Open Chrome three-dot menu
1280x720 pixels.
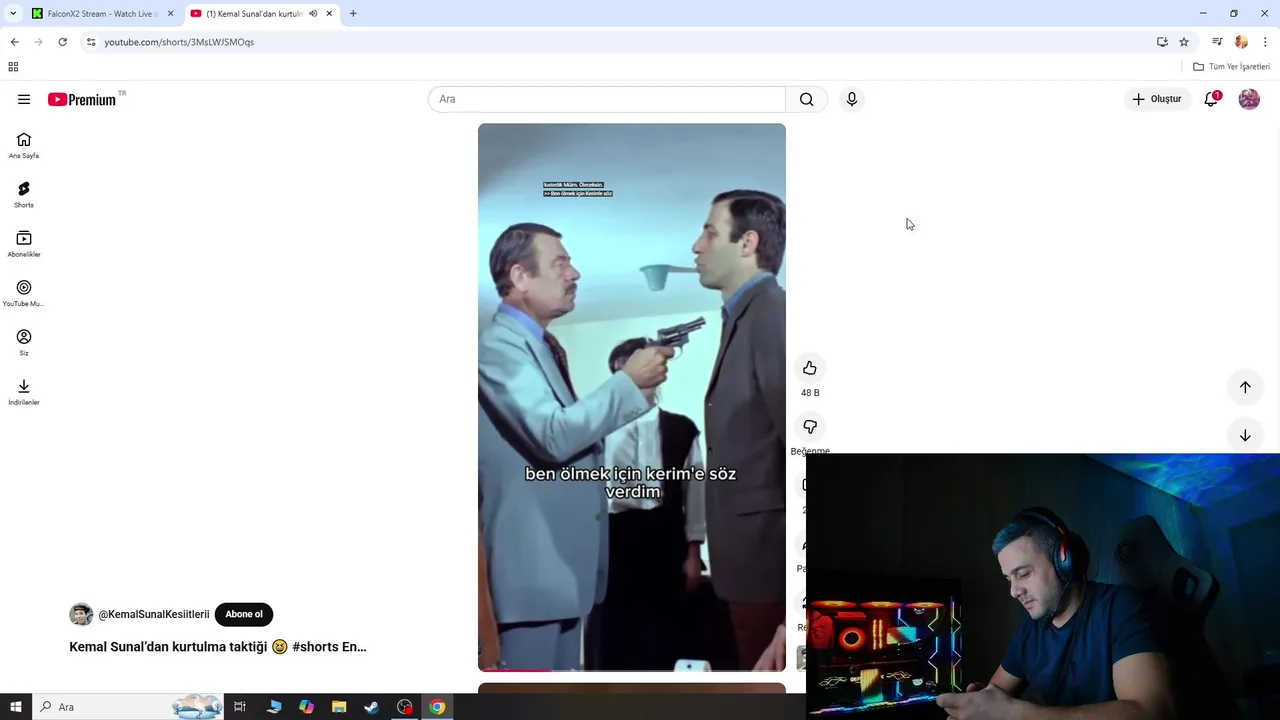(x=1265, y=42)
